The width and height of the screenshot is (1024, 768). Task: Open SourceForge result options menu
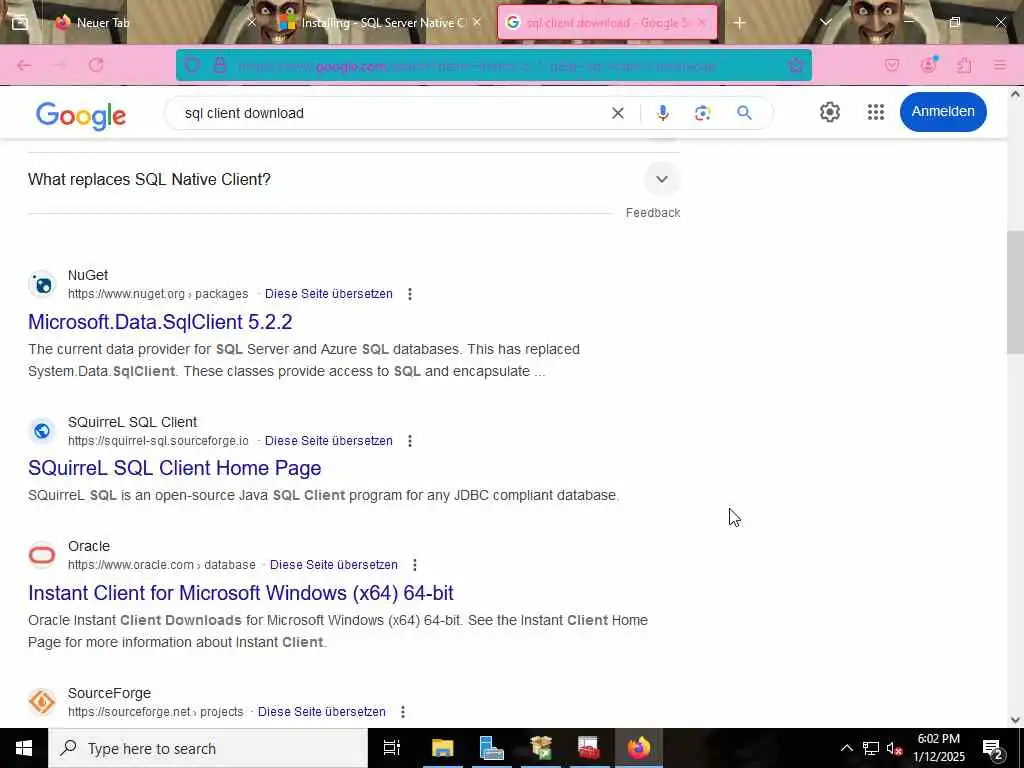(x=403, y=711)
